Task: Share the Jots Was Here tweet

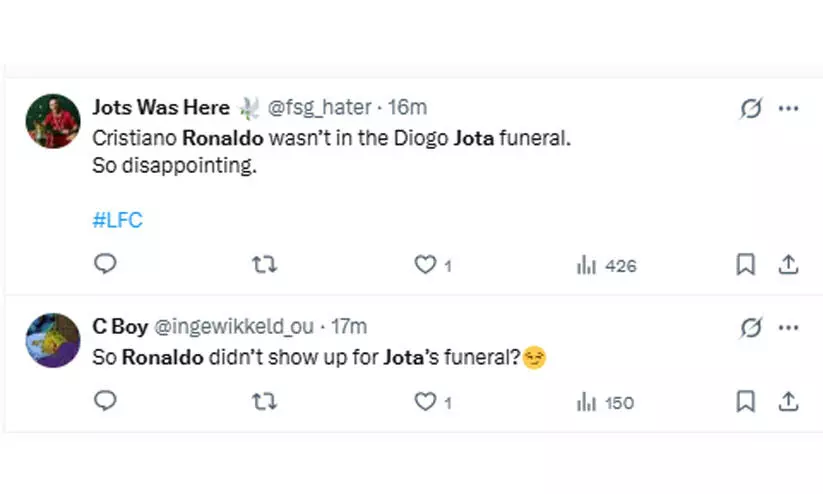Action: [788, 264]
